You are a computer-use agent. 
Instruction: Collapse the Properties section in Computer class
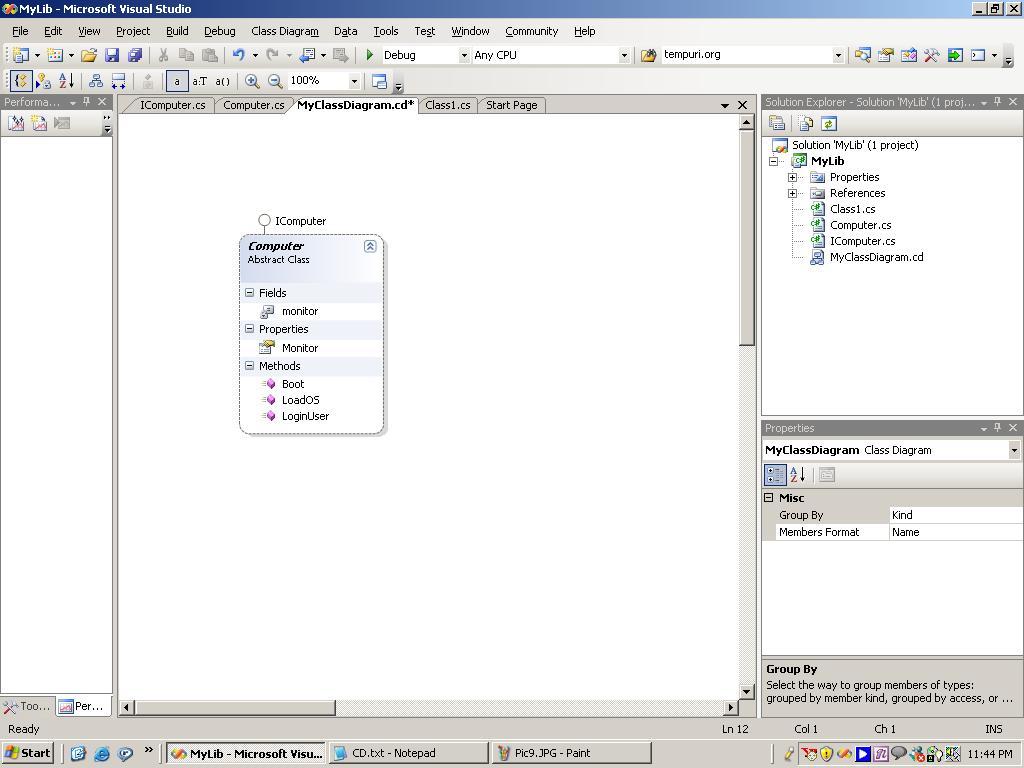click(249, 328)
